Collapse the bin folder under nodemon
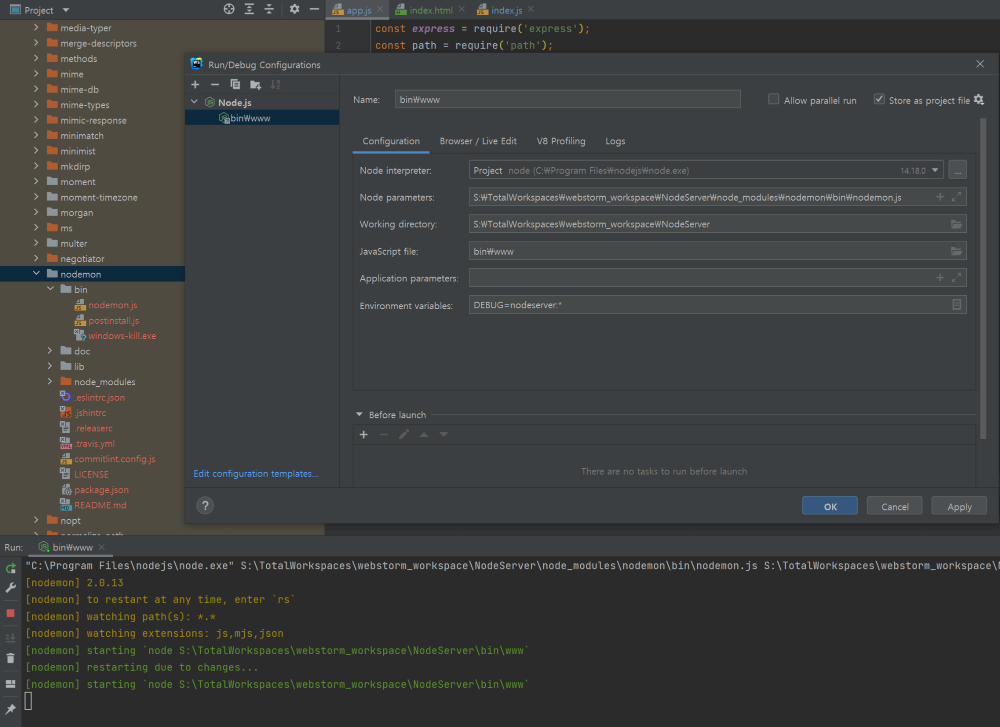This screenshot has width=1000, height=727. 50,289
